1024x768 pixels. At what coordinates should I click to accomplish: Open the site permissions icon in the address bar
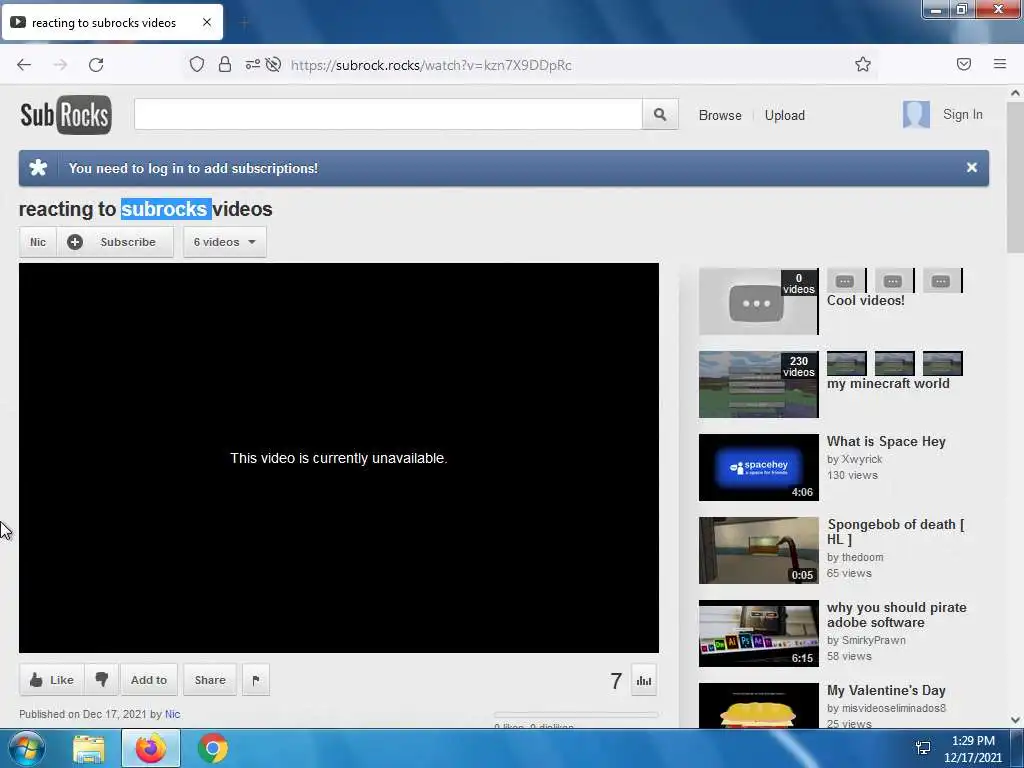tap(252, 64)
